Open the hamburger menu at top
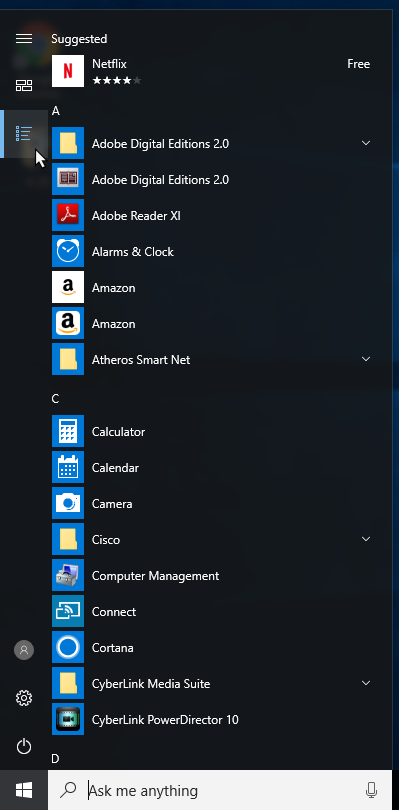 [24, 39]
